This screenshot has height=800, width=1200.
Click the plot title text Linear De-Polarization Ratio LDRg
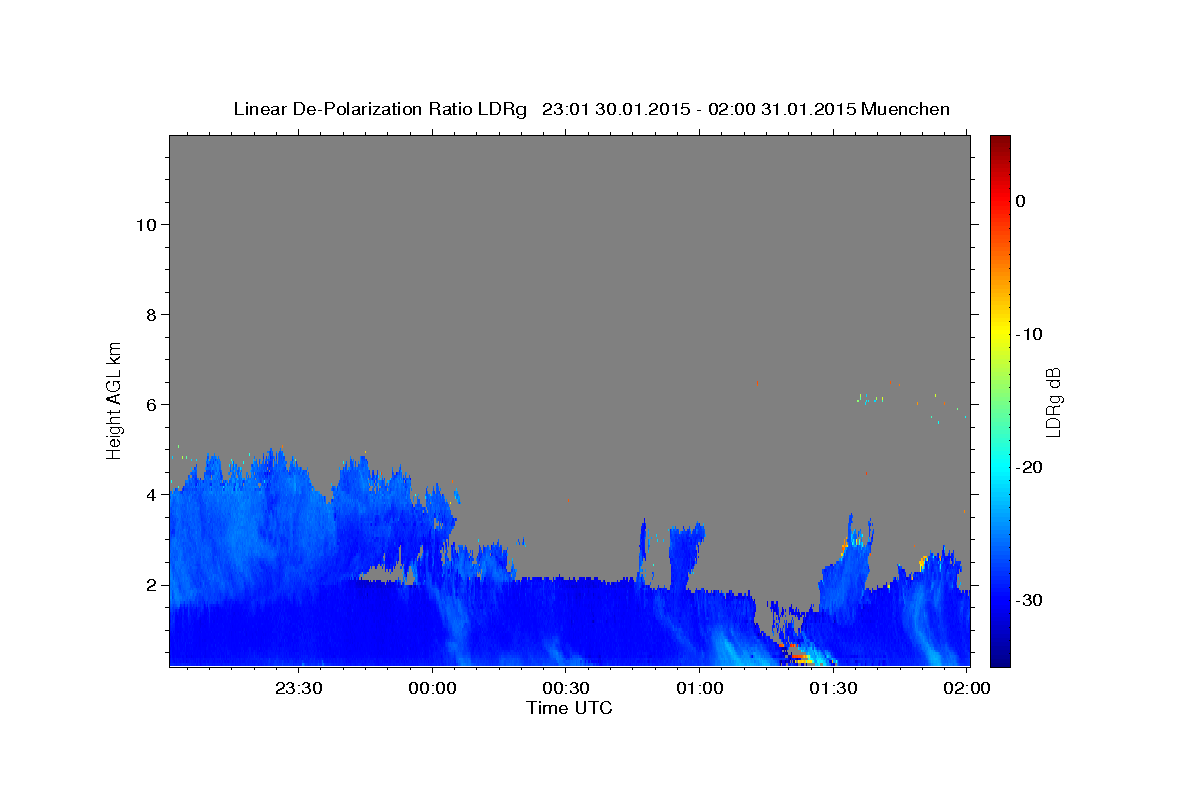coord(380,109)
